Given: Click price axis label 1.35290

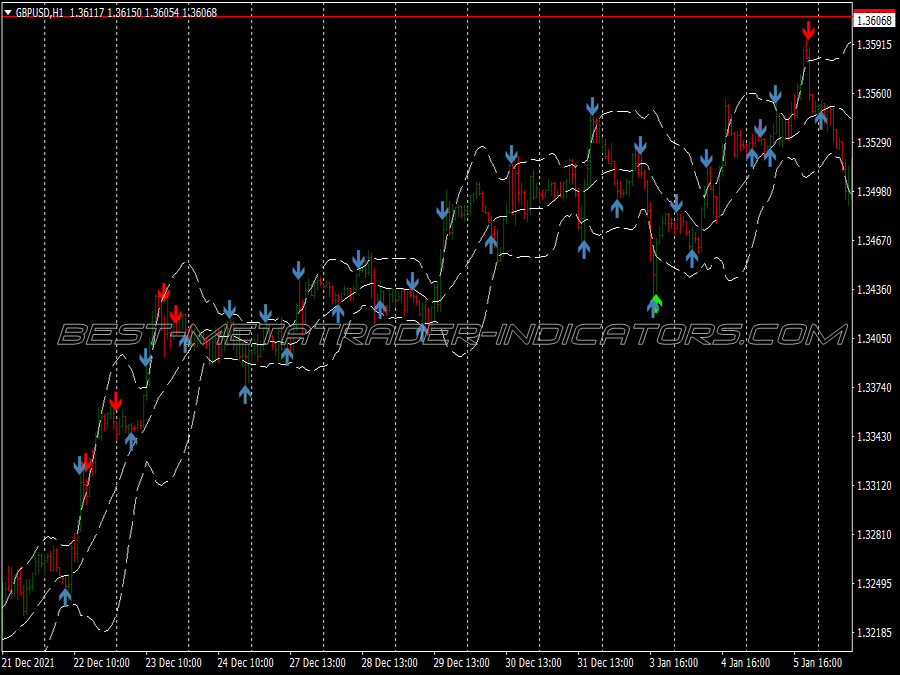Looking at the screenshot, I should click(x=874, y=142).
